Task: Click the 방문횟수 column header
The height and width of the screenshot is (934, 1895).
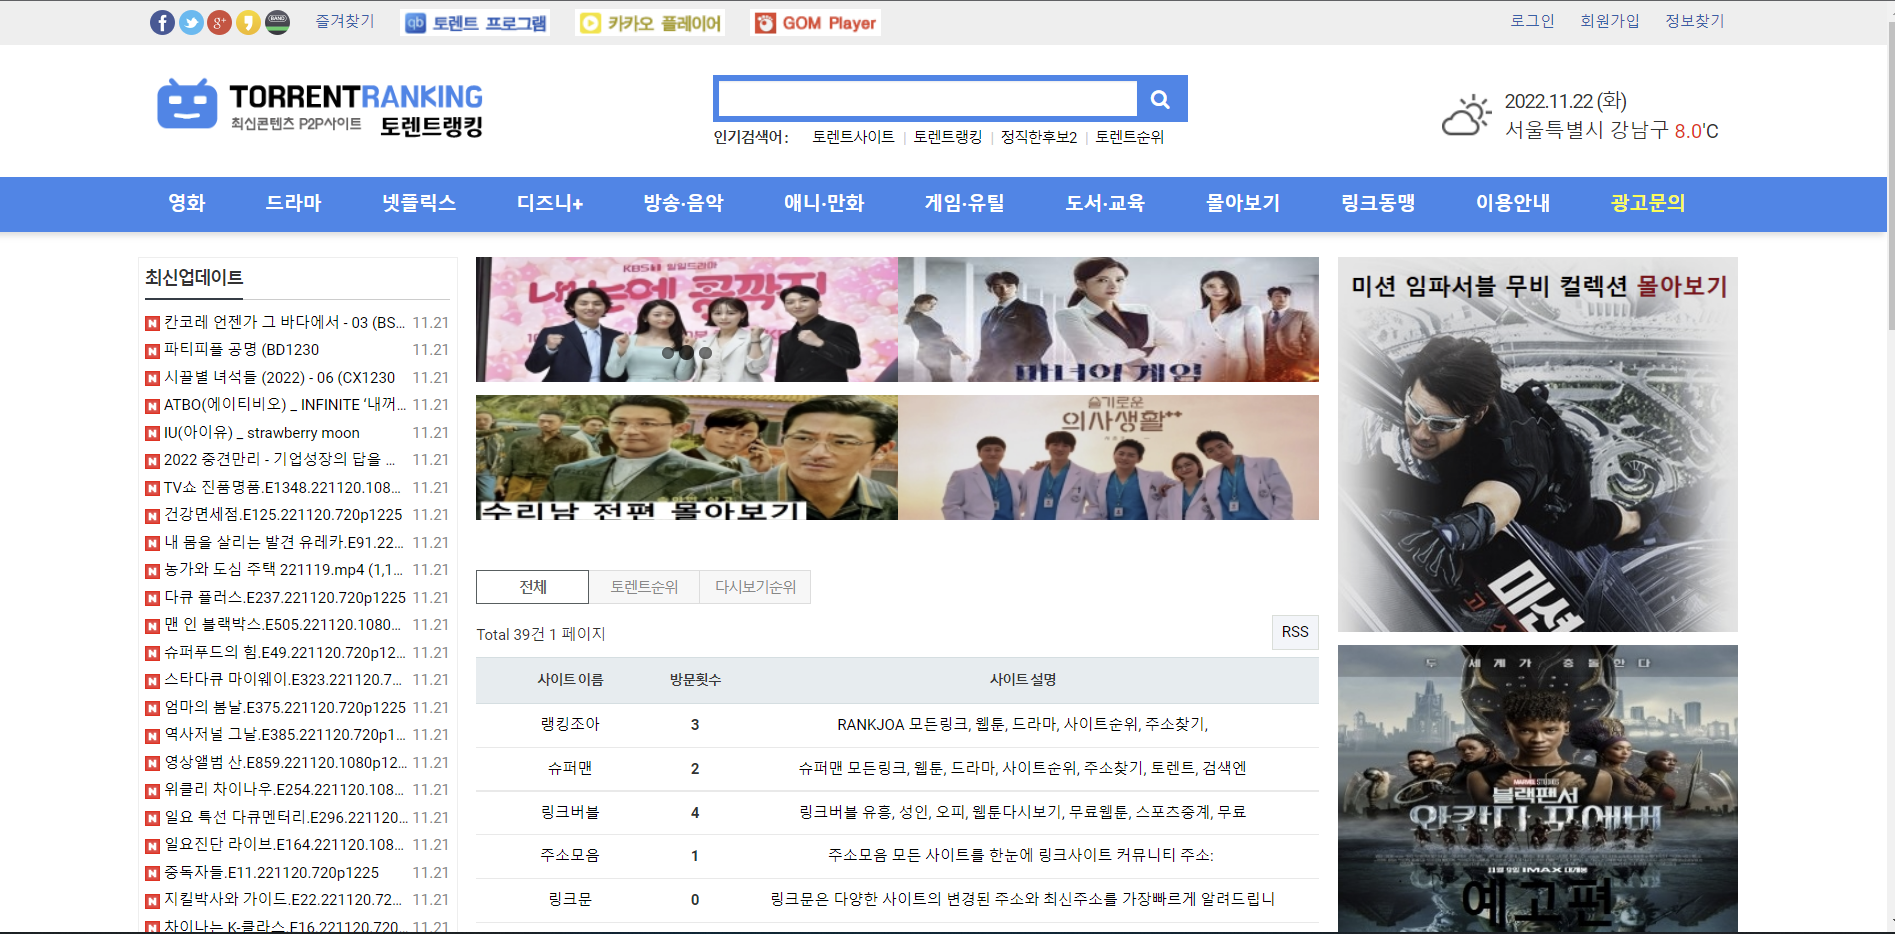Action: (695, 680)
